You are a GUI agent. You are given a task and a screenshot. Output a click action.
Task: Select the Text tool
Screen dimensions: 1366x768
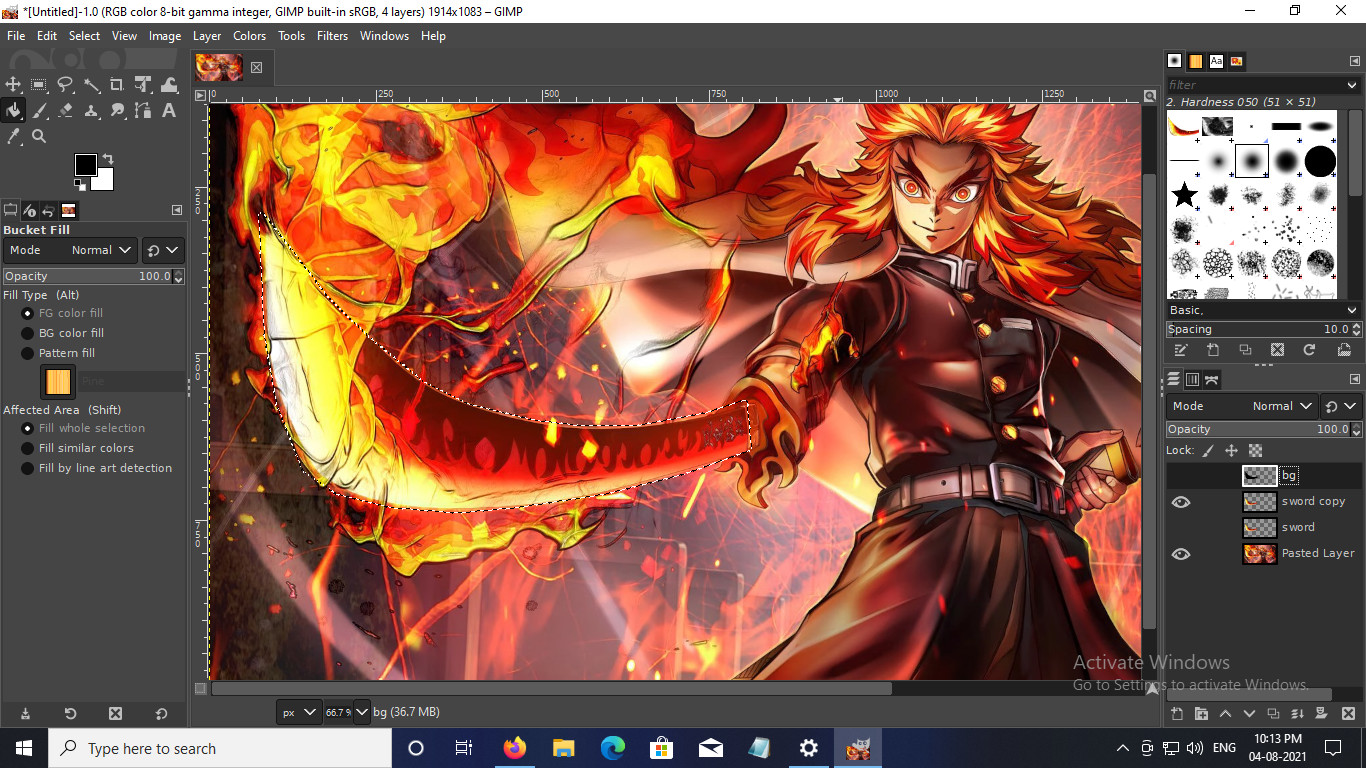(169, 110)
